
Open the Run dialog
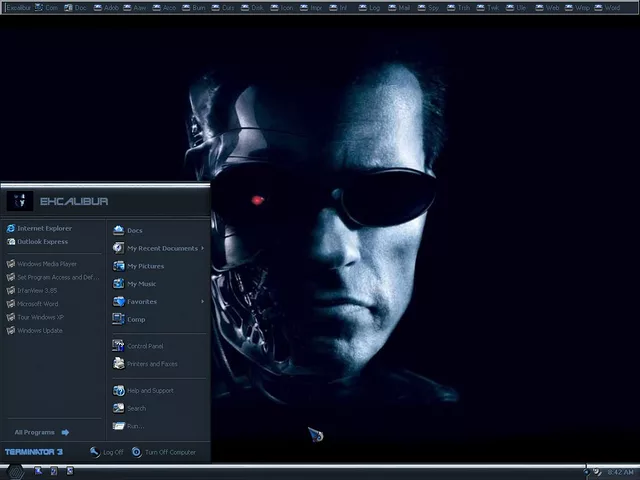tap(134, 426)
